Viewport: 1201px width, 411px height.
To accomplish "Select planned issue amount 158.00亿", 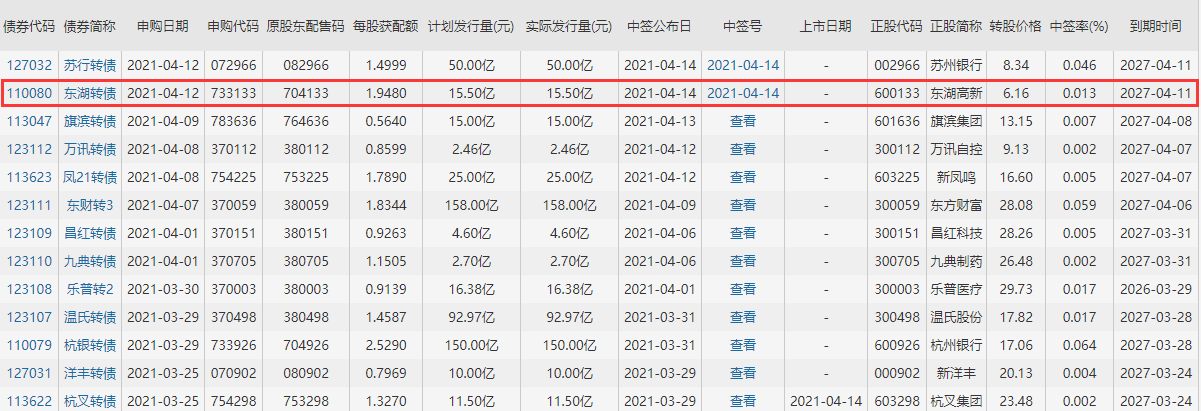I will (x=471, y=205).
